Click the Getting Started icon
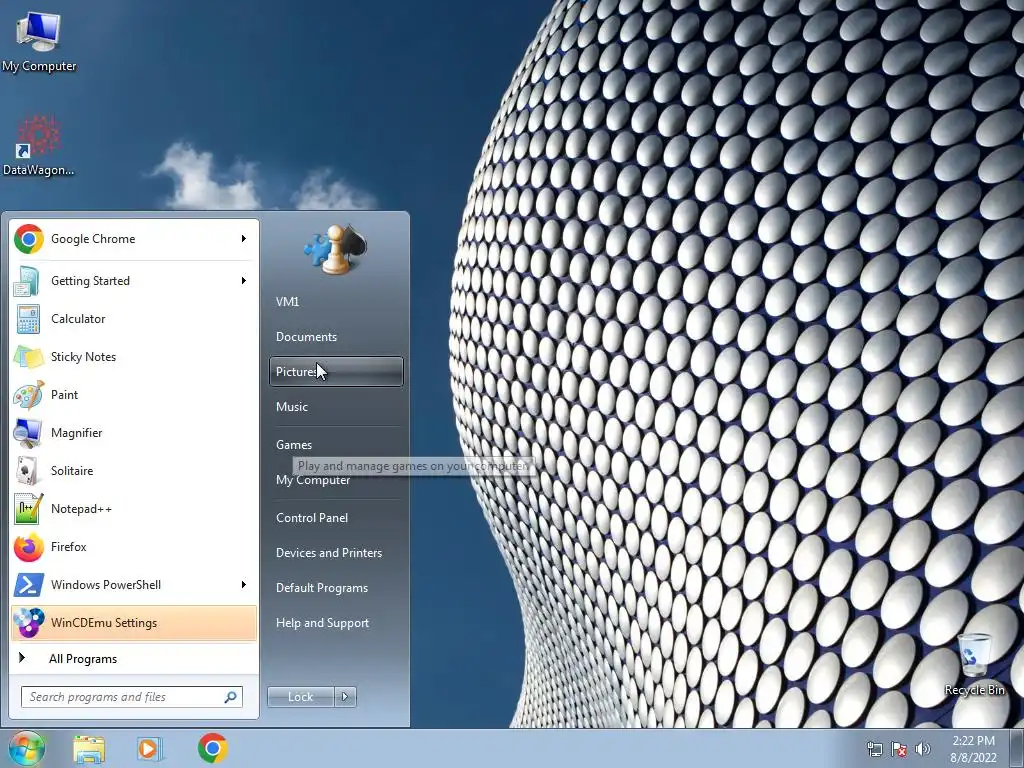Screen dimensions: 1024x768 pos(28,281)
